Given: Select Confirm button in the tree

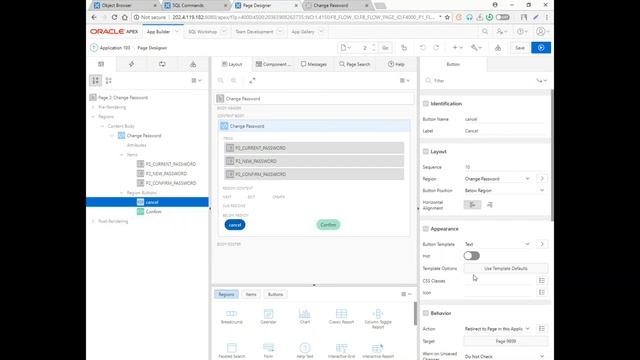Looking at the screenshot, I should 153,212.
